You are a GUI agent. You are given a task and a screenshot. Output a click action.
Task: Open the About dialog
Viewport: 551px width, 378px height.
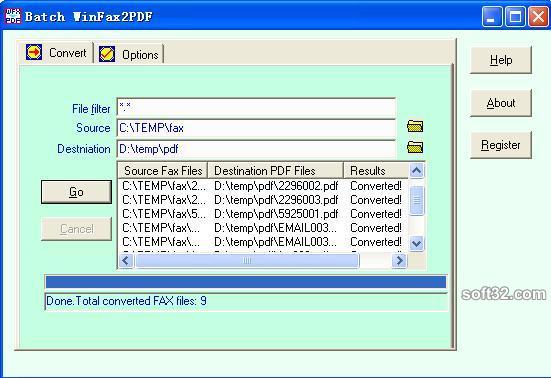click(x=501, y=103)
